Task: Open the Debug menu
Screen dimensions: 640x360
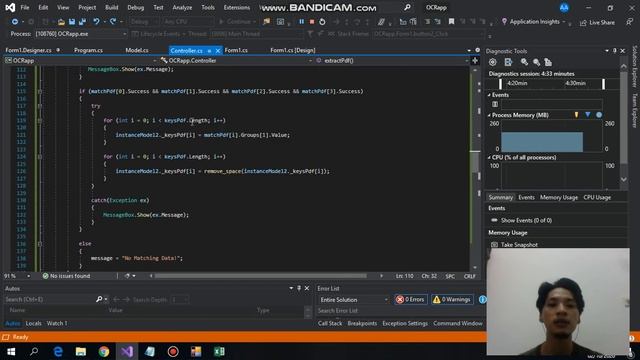Action: coord(136,7)
